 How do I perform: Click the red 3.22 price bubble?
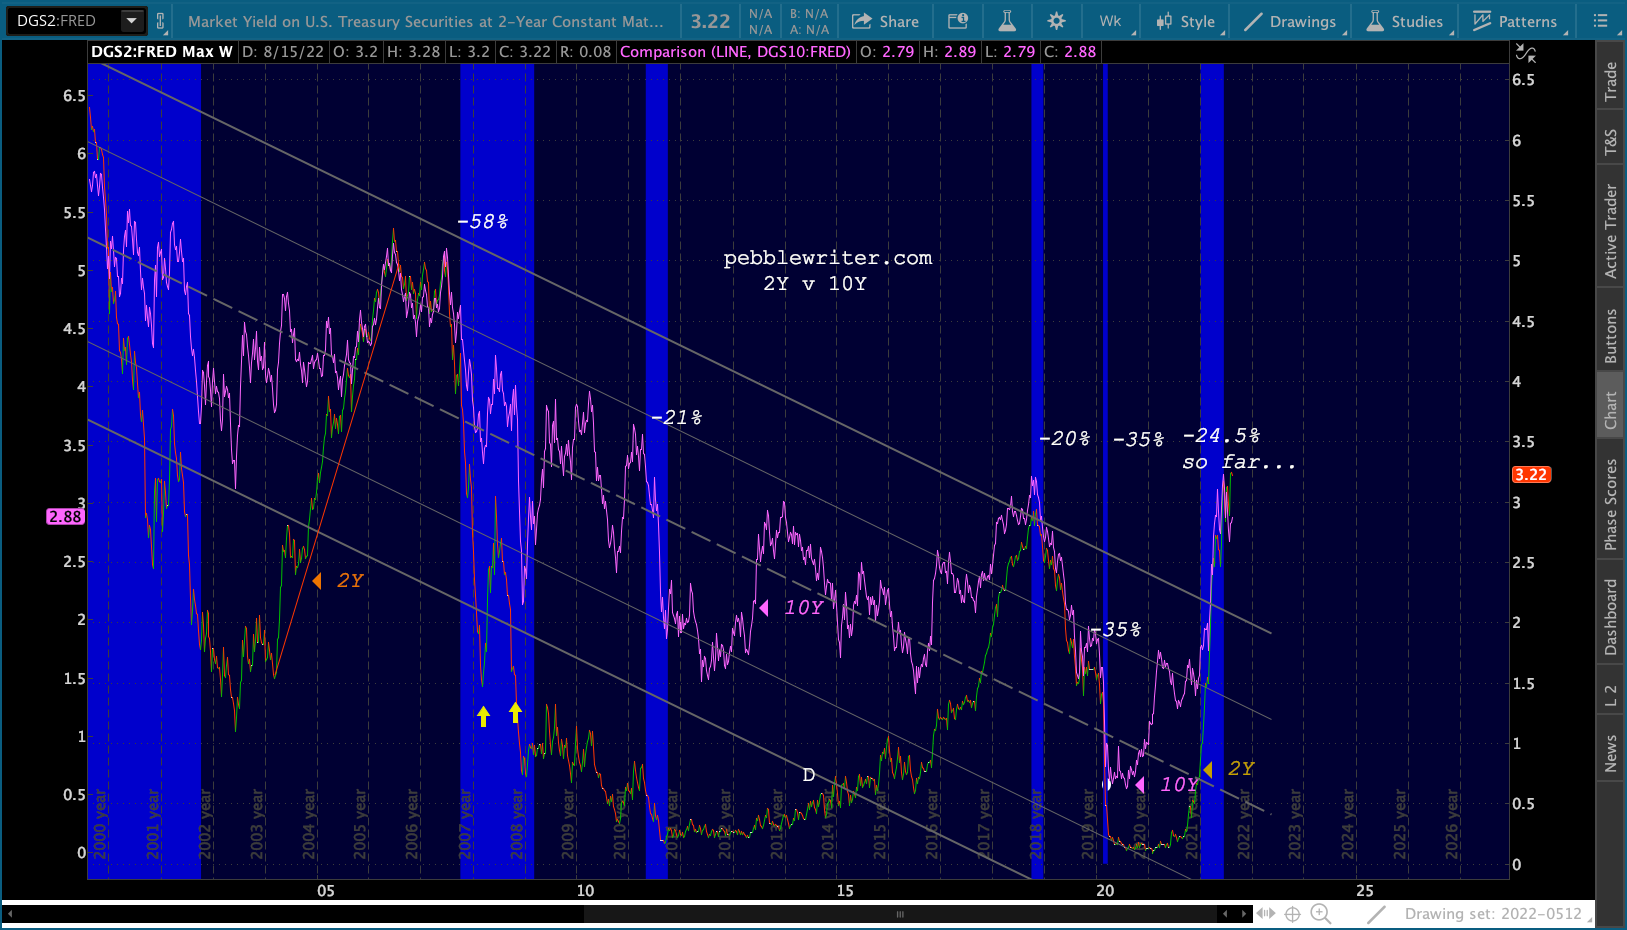coord(1531,475)
